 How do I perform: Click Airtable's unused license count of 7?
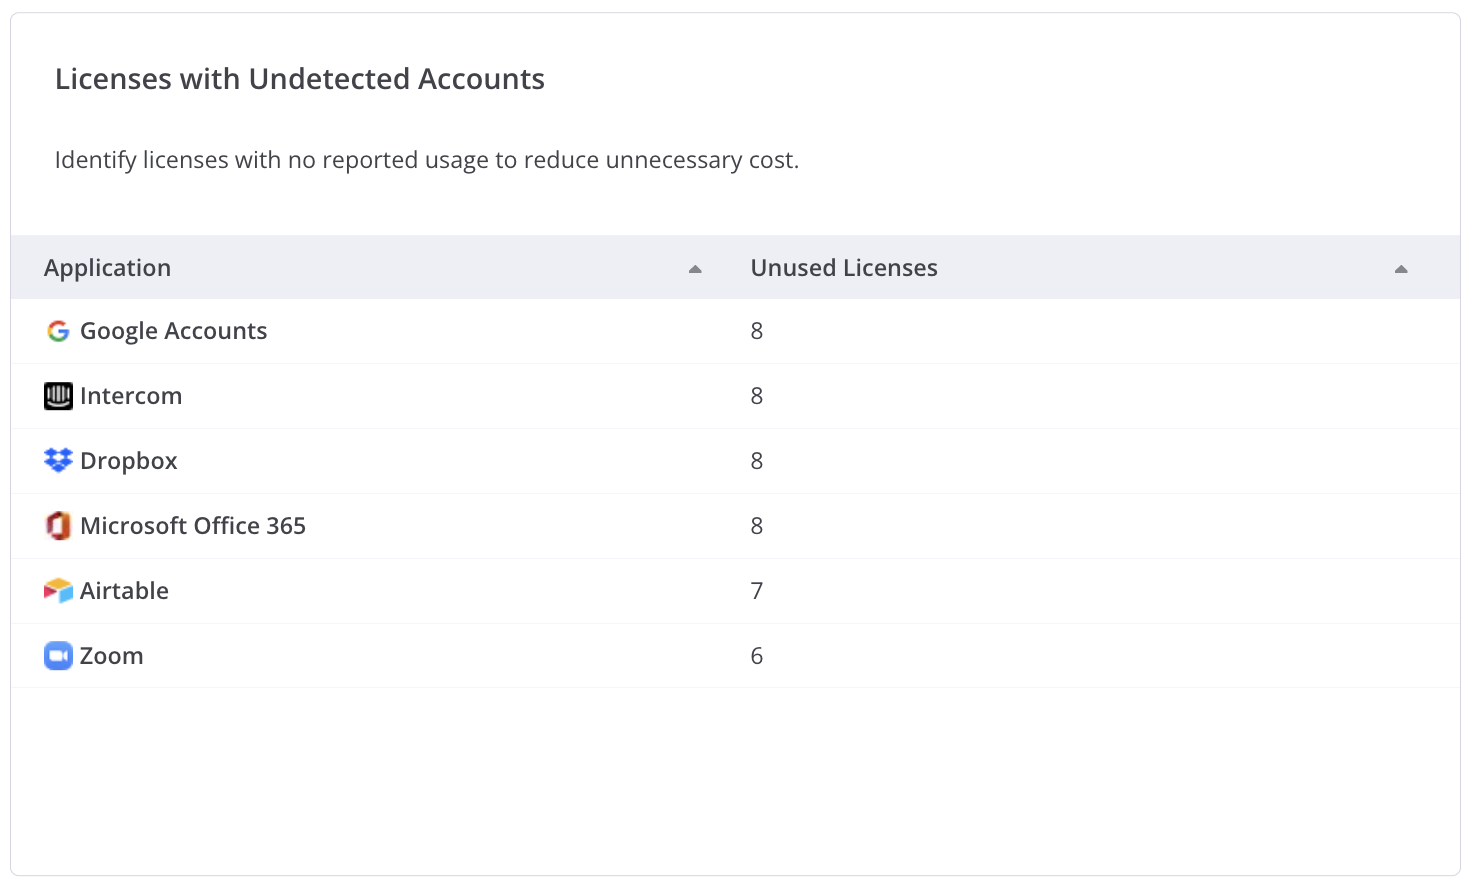click(x=756, y=591)
